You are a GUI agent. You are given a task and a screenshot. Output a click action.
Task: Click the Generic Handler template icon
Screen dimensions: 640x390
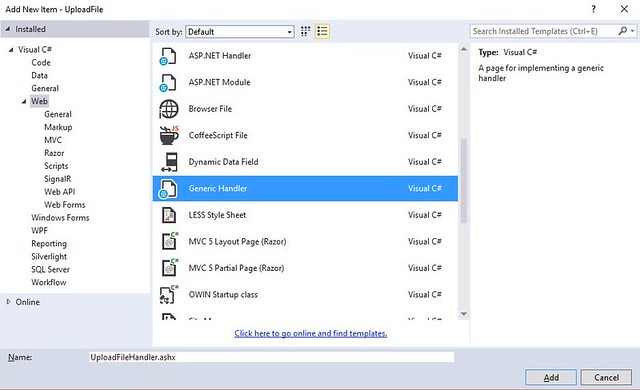[x=168, y=189]
